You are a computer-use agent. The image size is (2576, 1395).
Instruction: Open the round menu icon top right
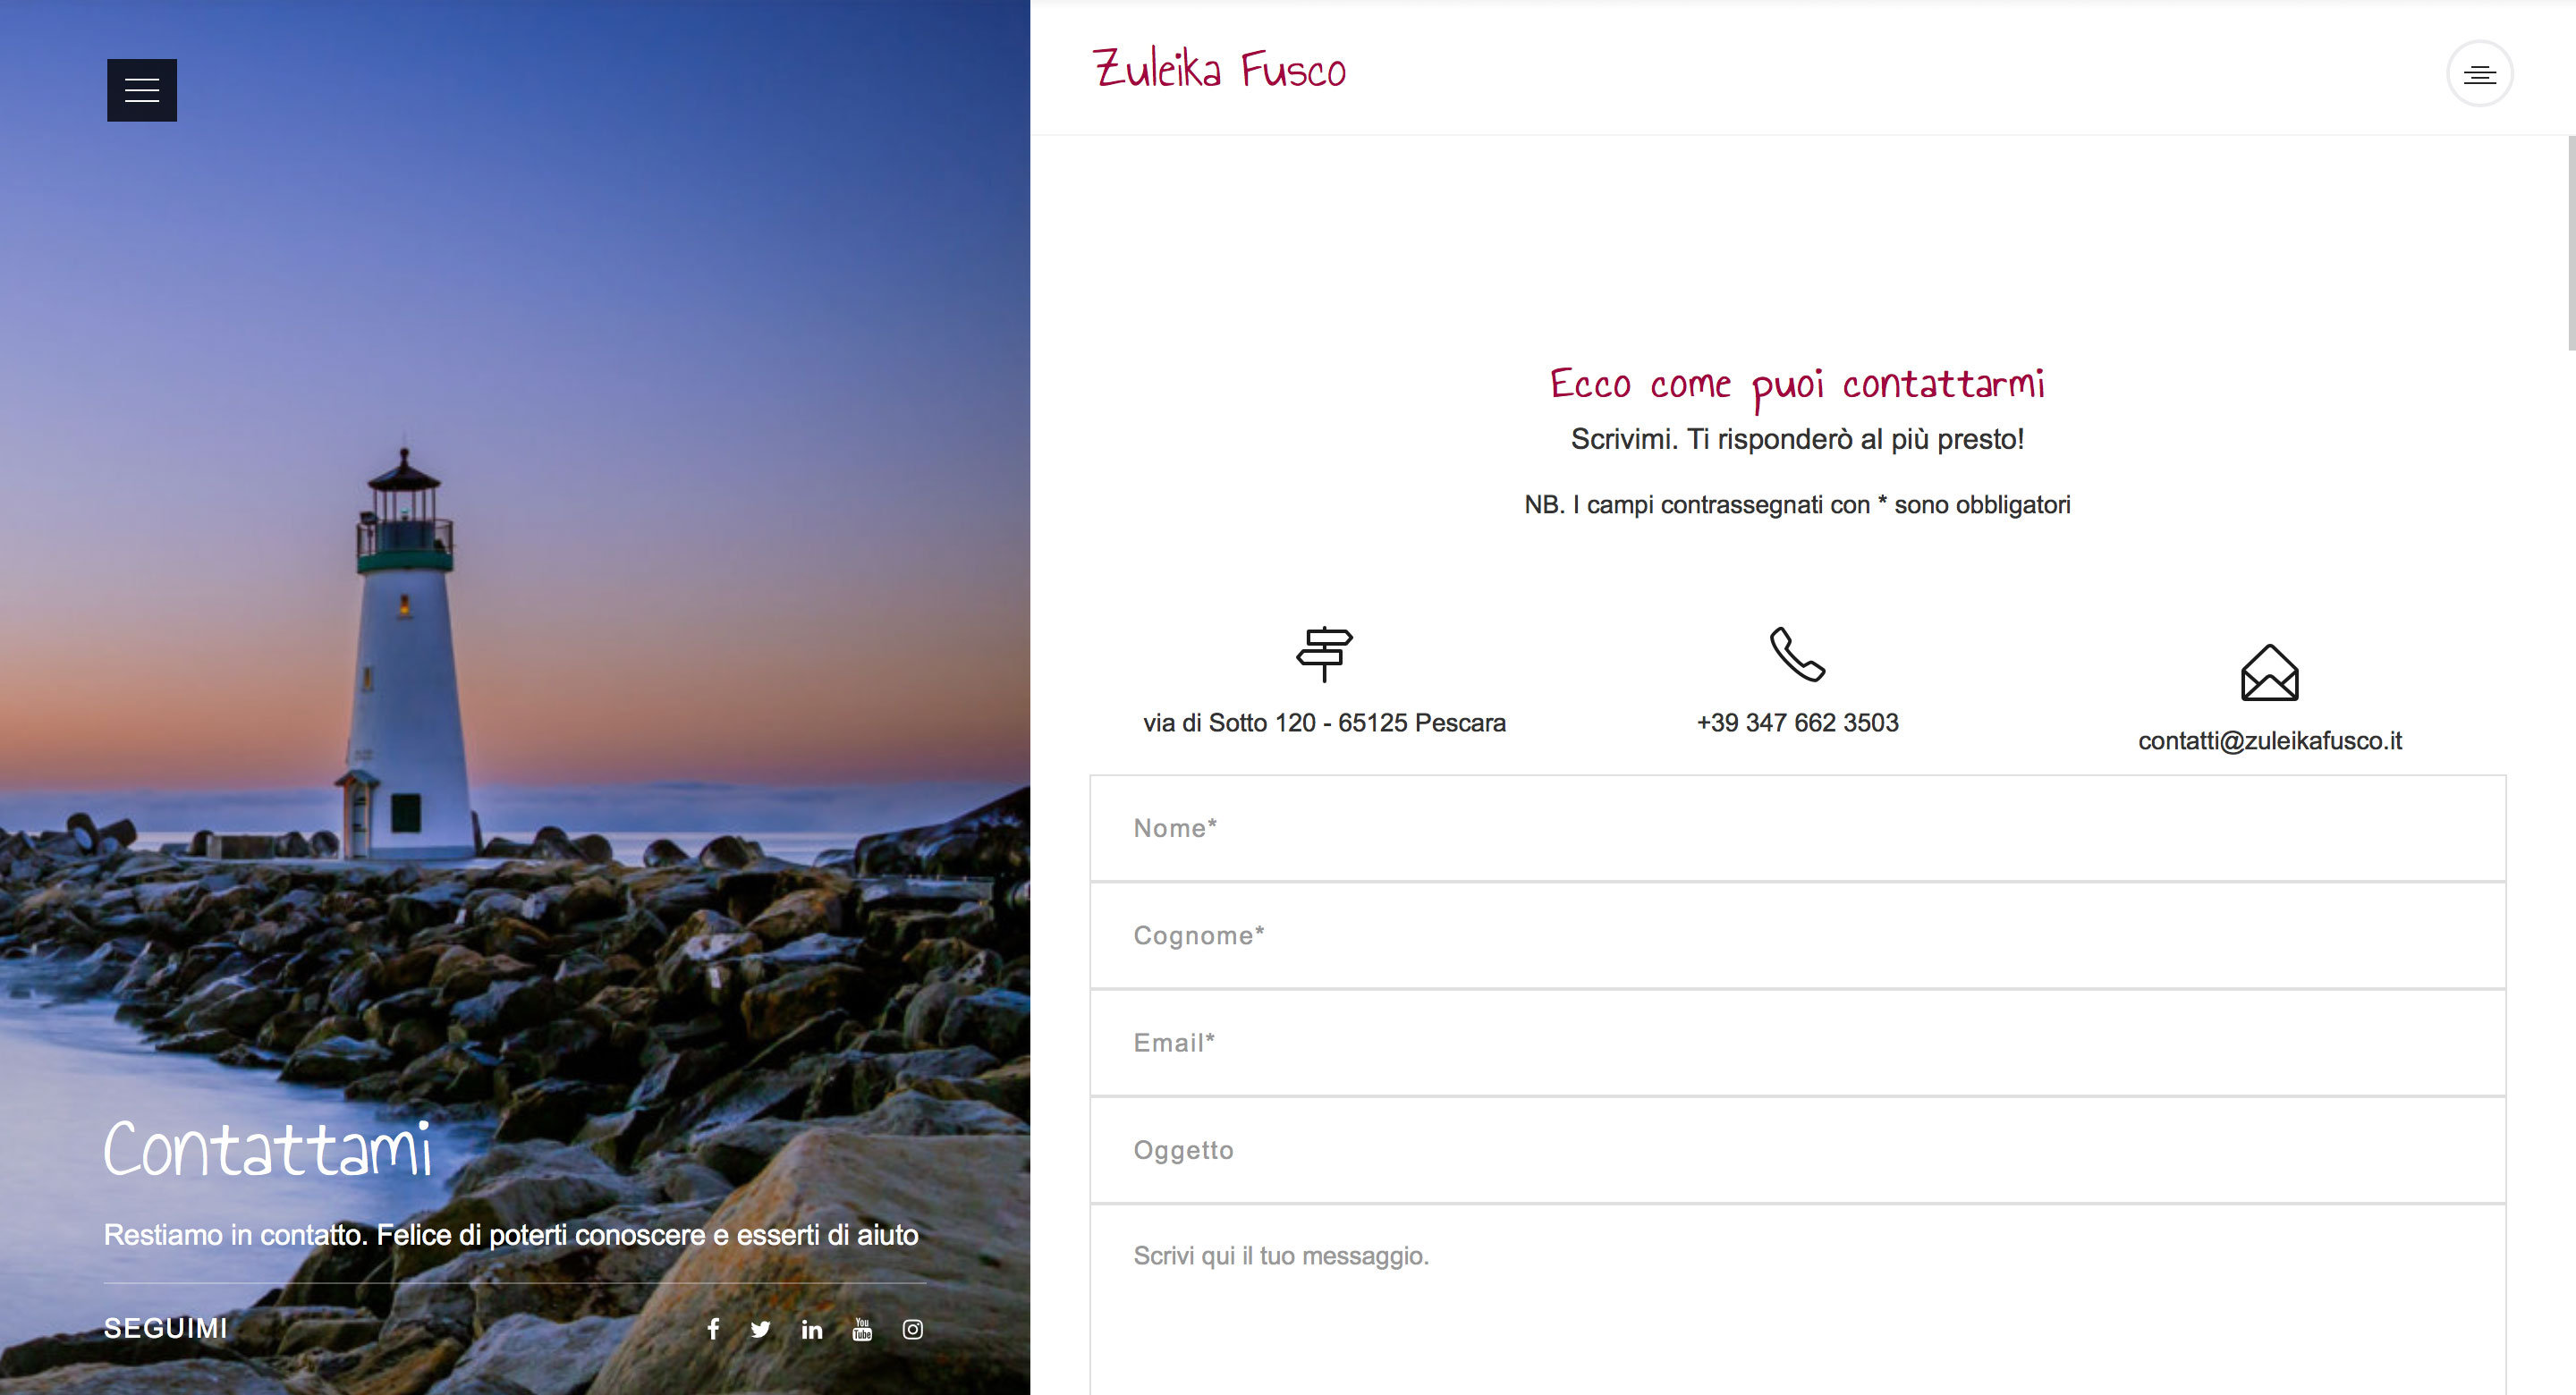pyautogui.click(x=2479, y=74)
